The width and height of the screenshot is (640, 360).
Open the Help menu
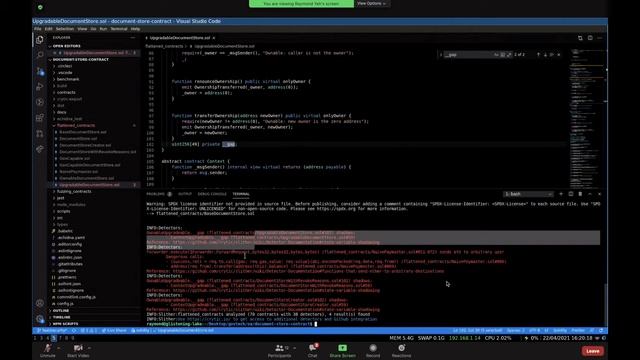pos(136,29)
